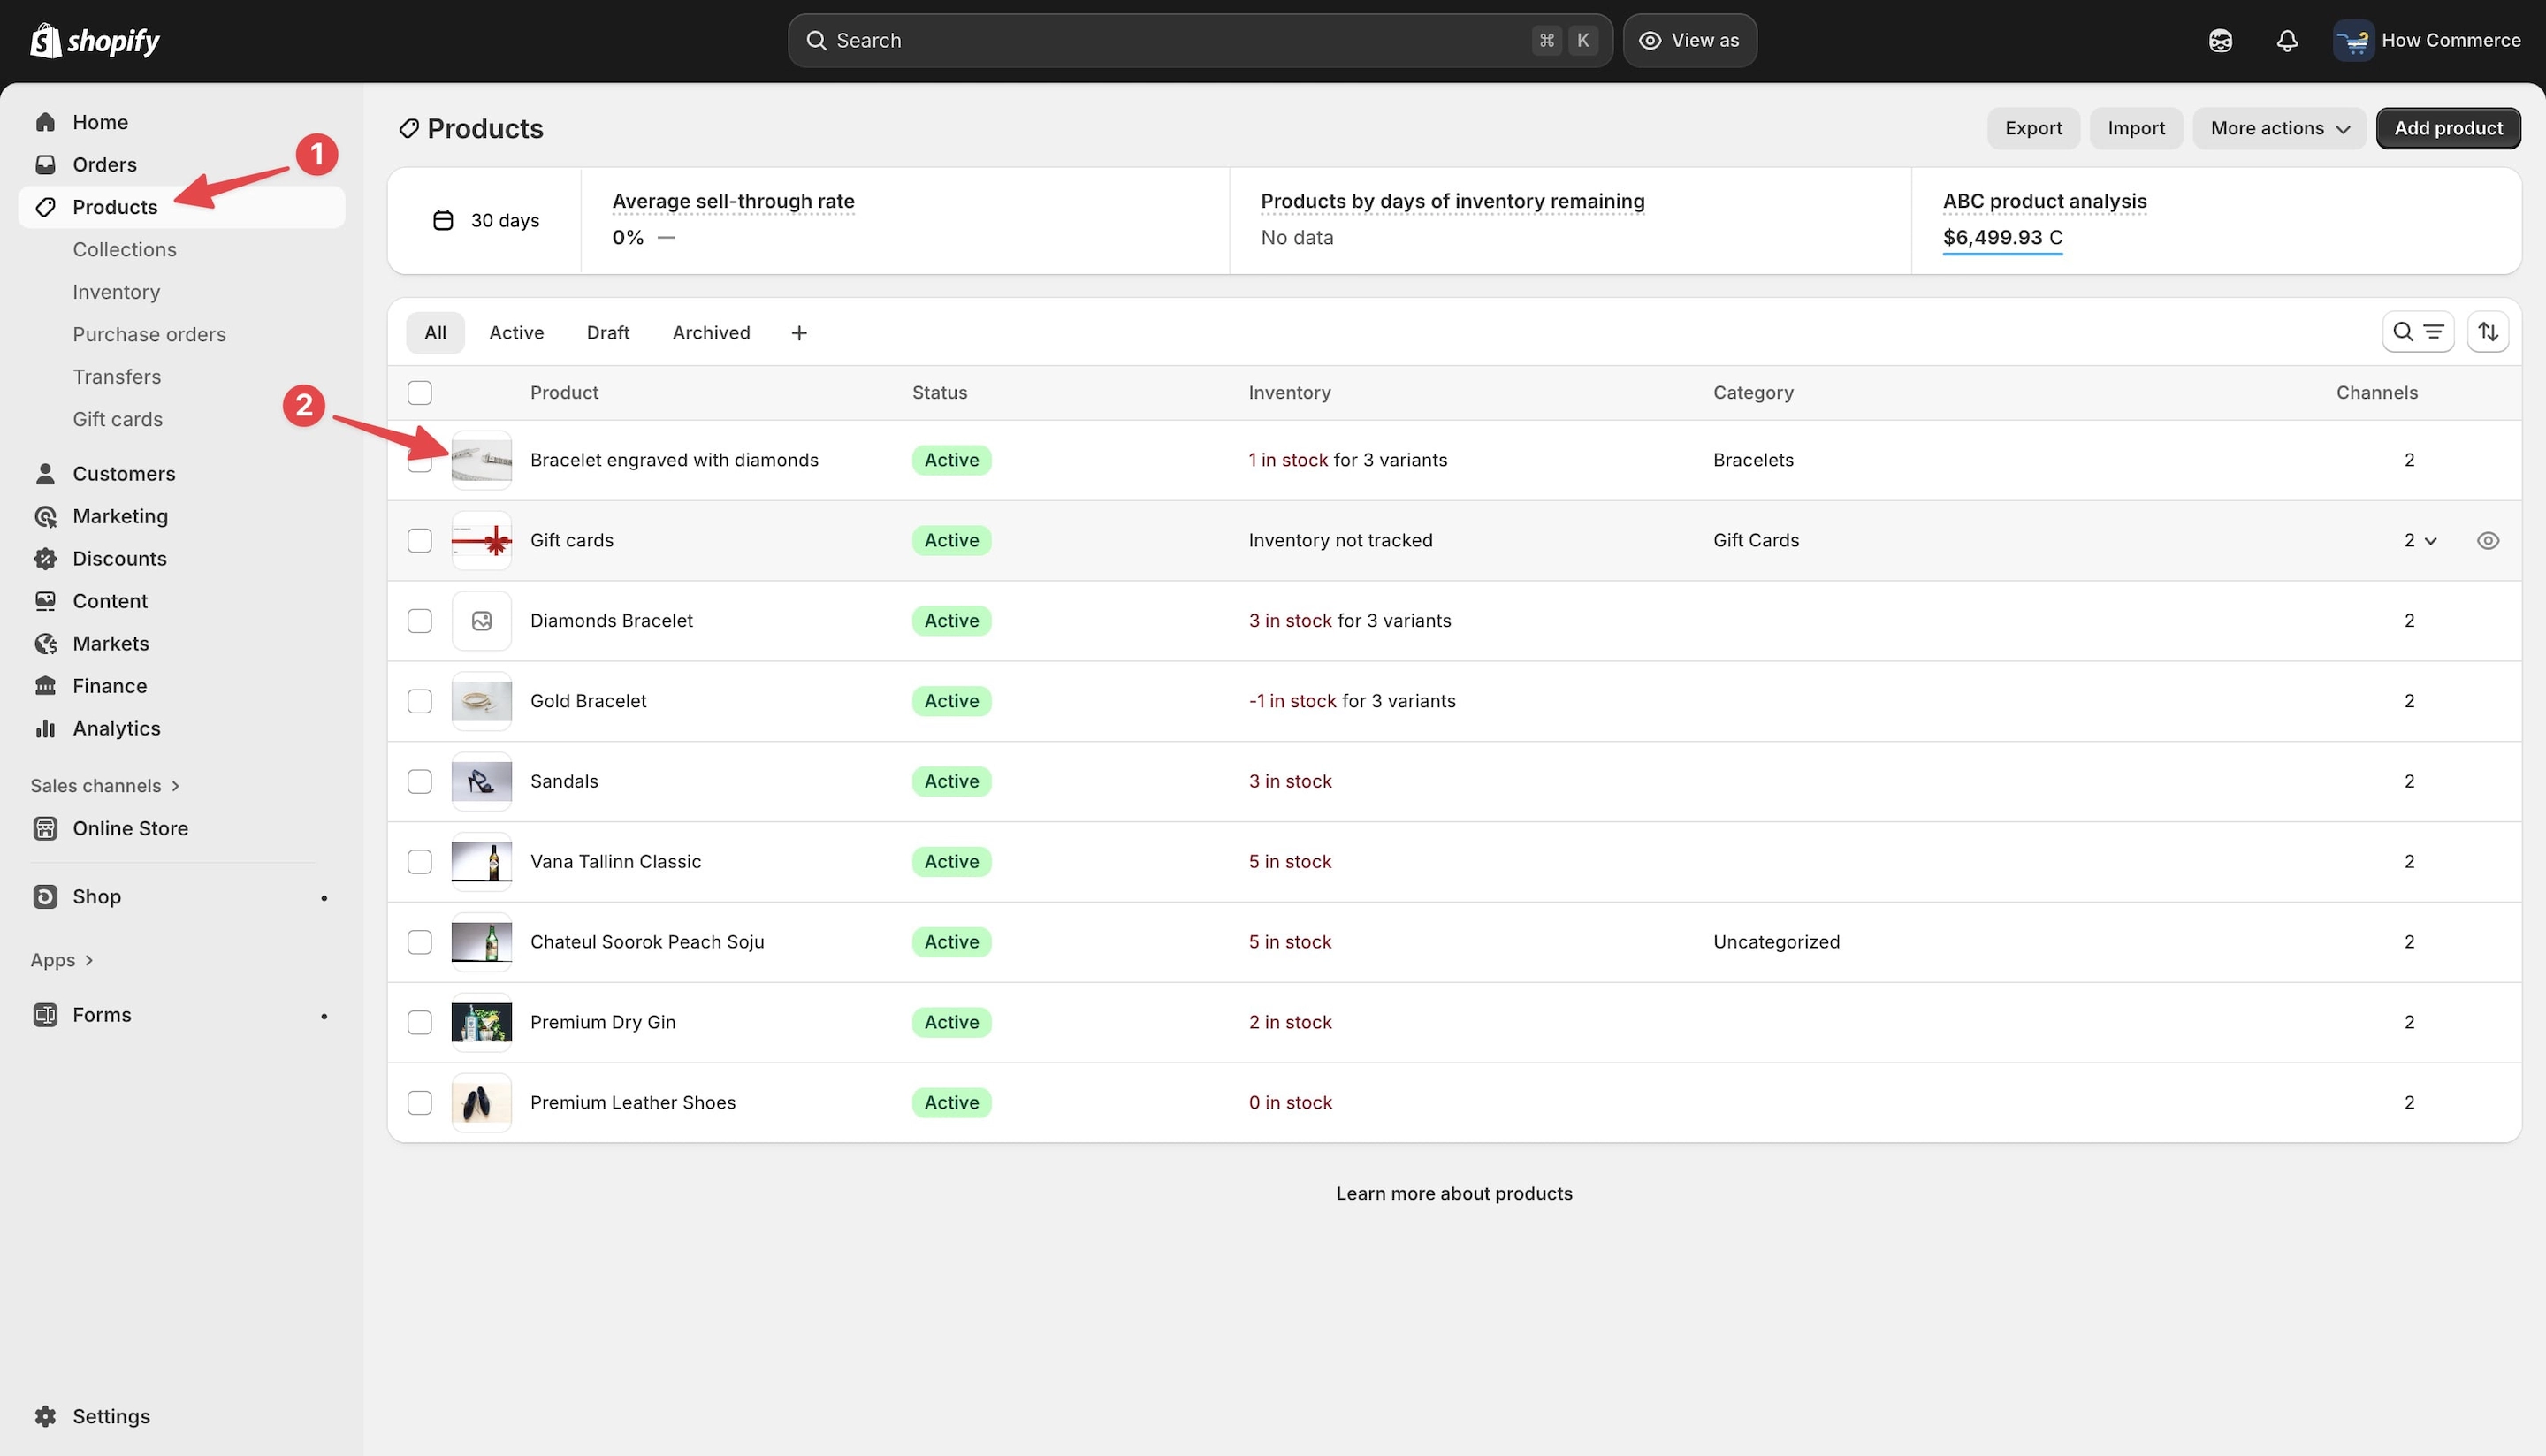Click the Forms app icon
This screenshot has height=1456, width=2546.
pos(45,1014)
